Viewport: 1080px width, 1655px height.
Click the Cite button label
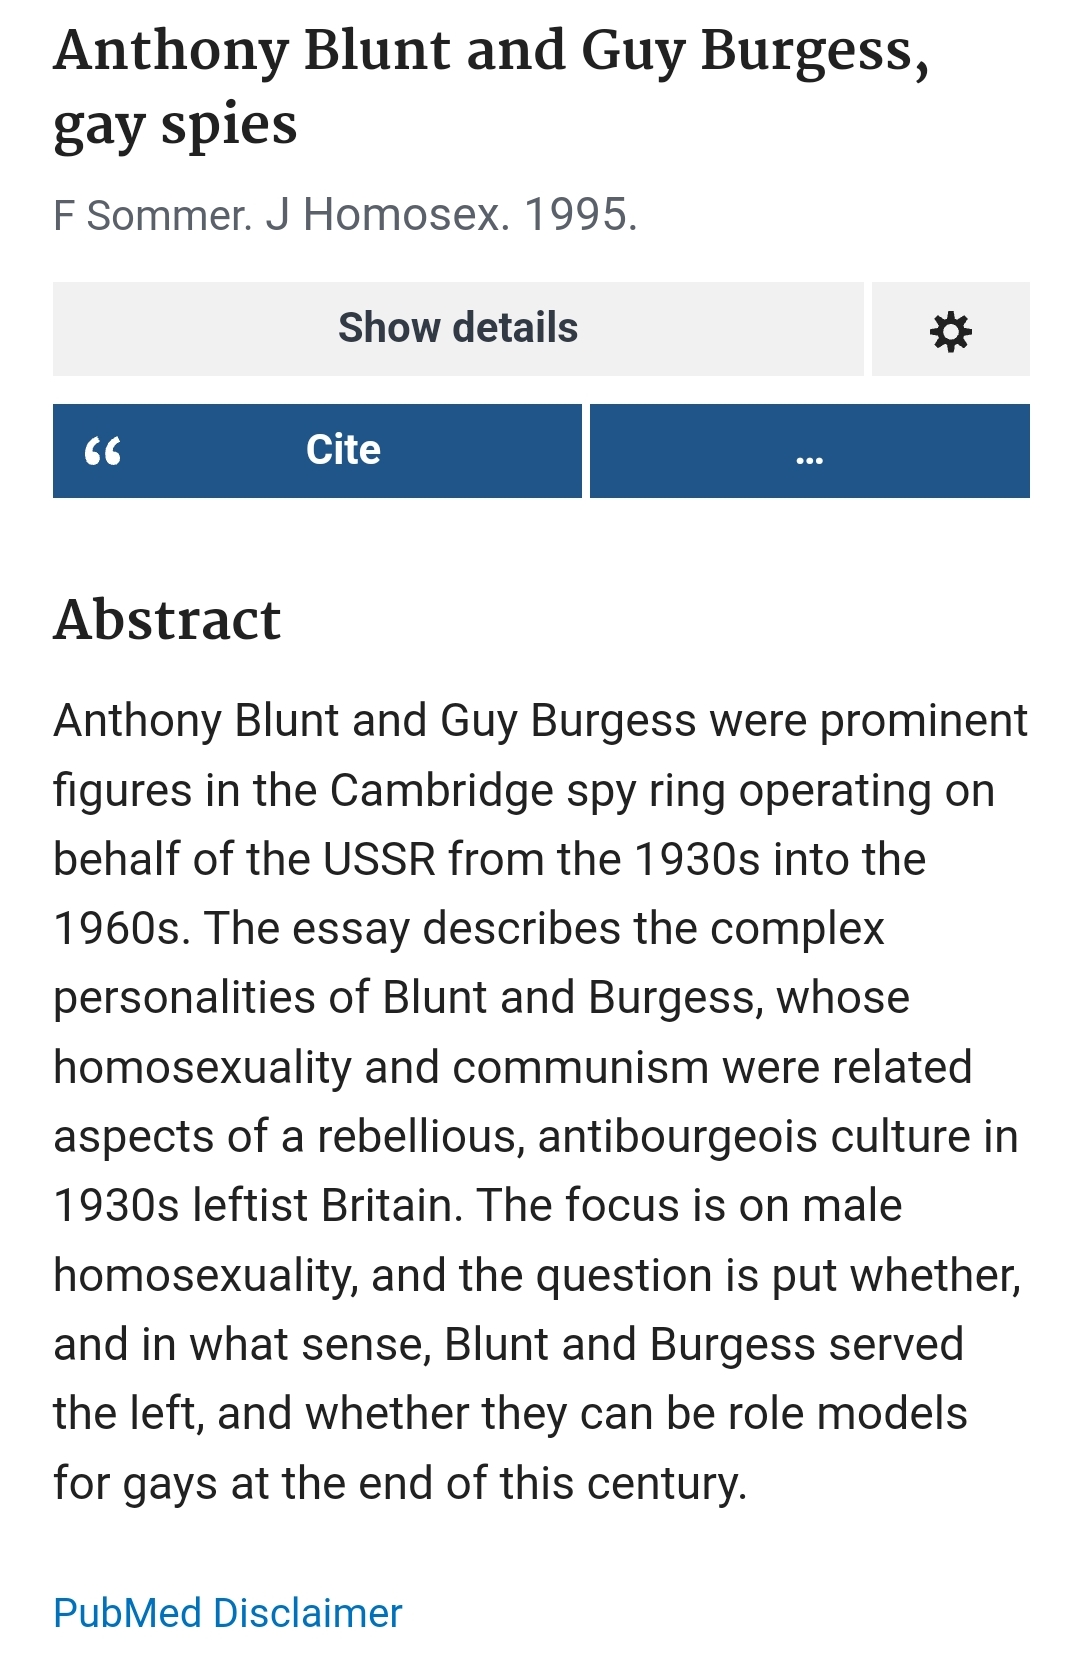coord(343,450)
